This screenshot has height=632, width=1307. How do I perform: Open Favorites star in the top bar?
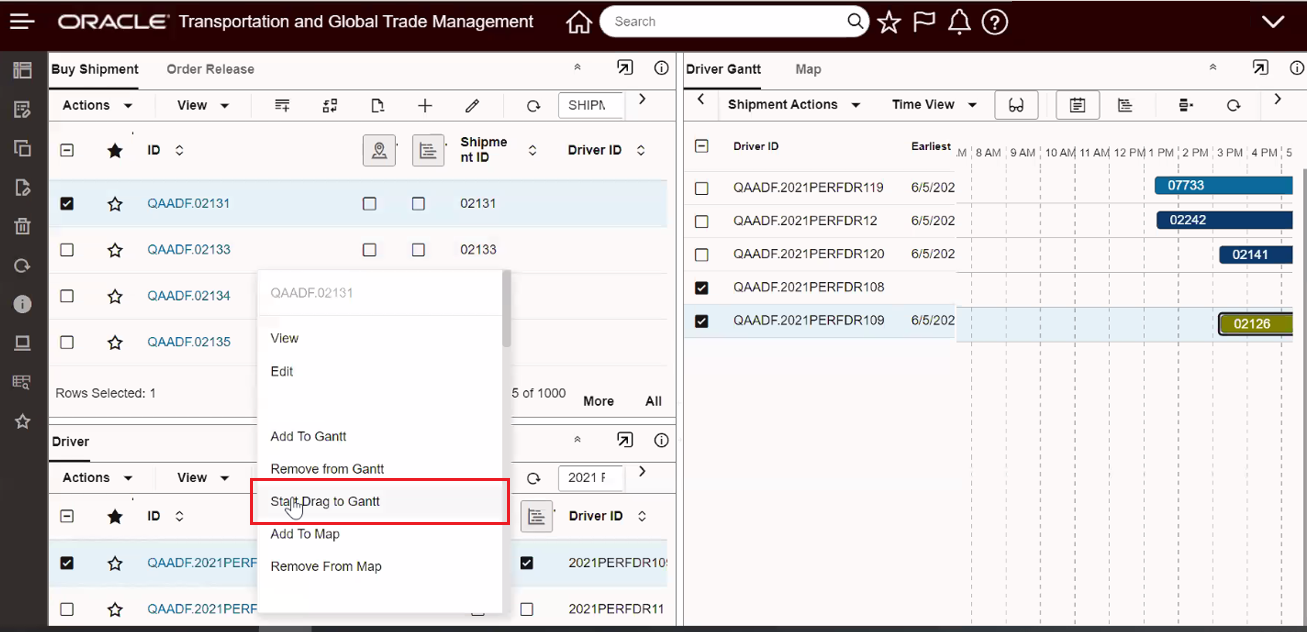[888, 22]
